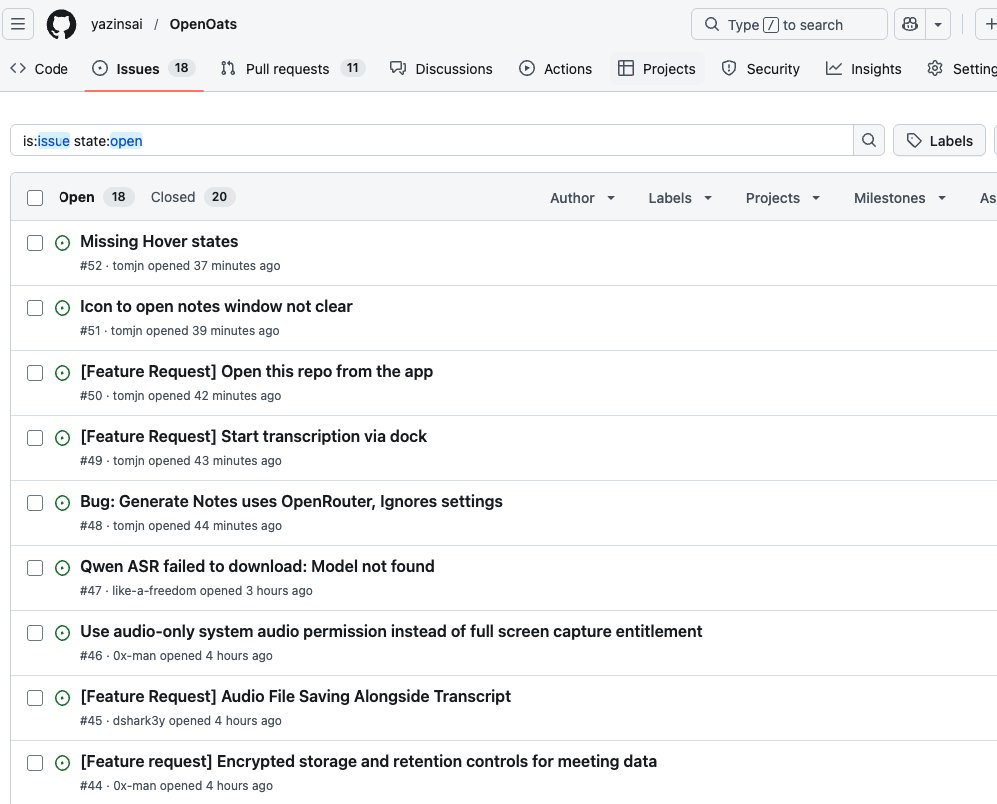The height and width of the screenshot is (804, 997).
Task: Select checkbox for Open this repo from the app
Action: (x=35, y=373)
